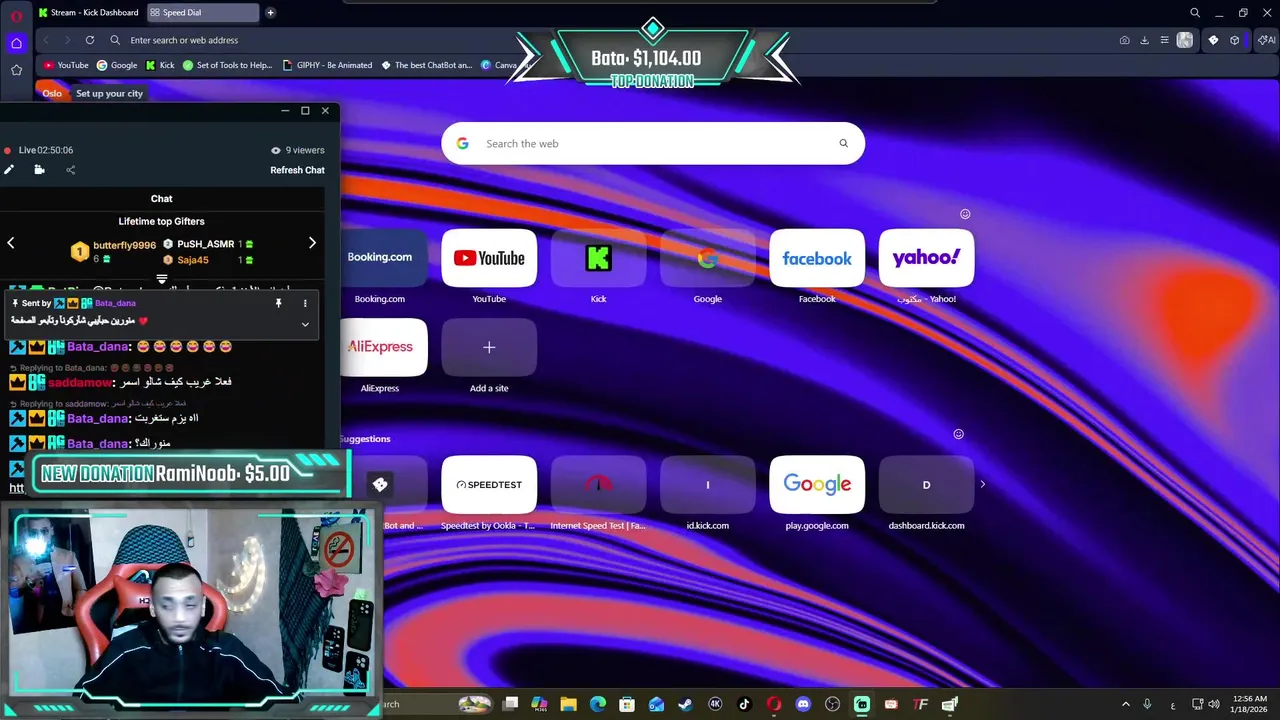
Task: Open the Yahoo speed dial tile
Action: (x=926, y=258)
